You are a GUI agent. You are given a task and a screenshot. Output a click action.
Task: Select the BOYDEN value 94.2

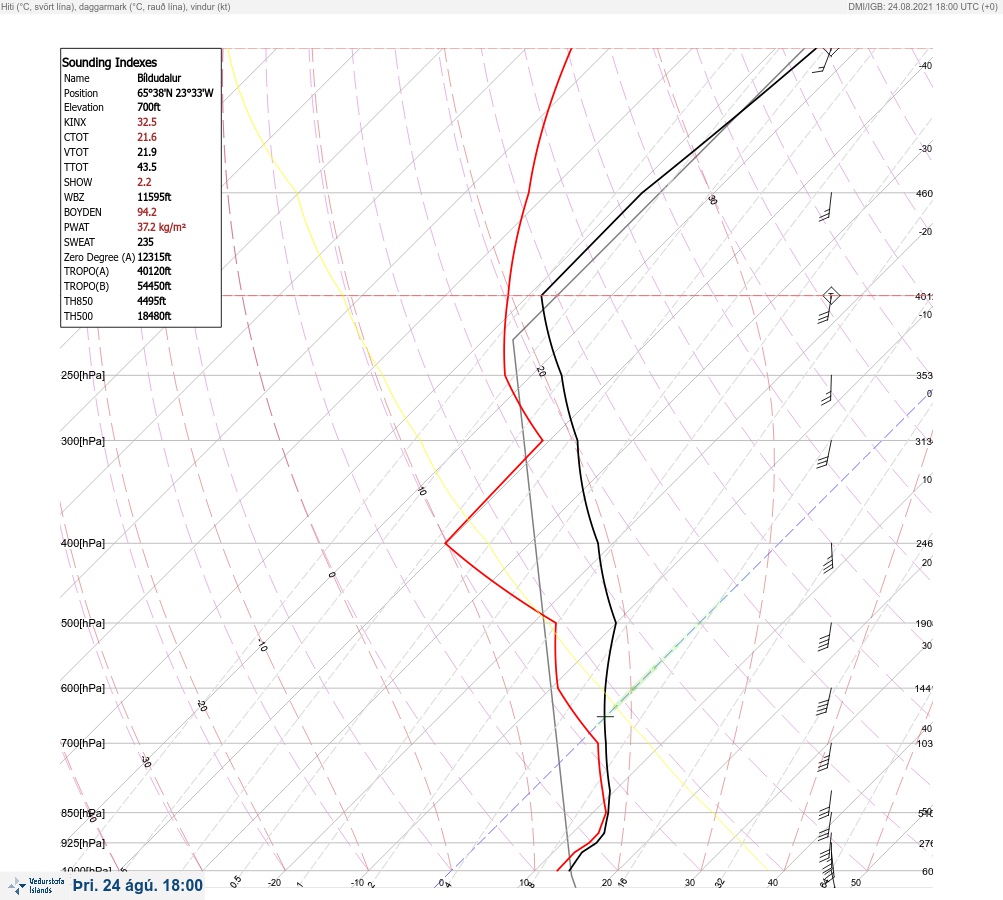146,212
